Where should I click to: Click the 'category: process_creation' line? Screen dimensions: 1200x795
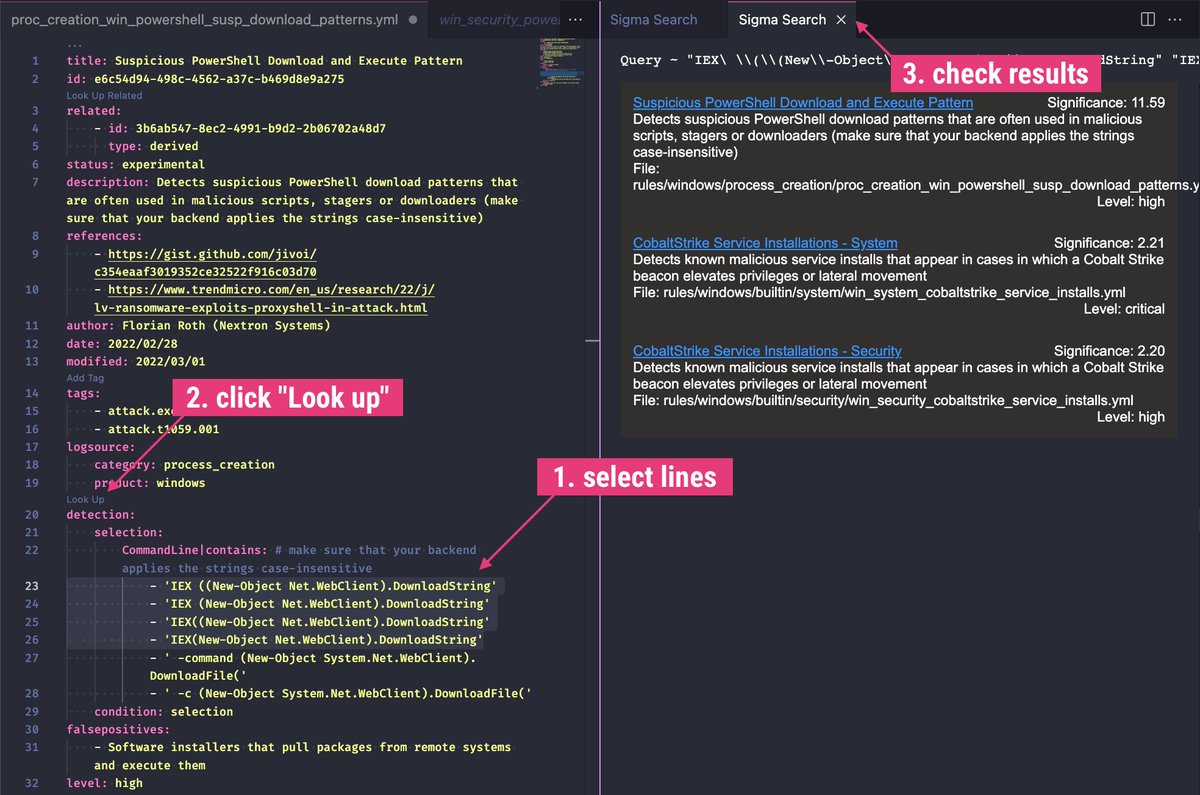(x=184, y=464)
